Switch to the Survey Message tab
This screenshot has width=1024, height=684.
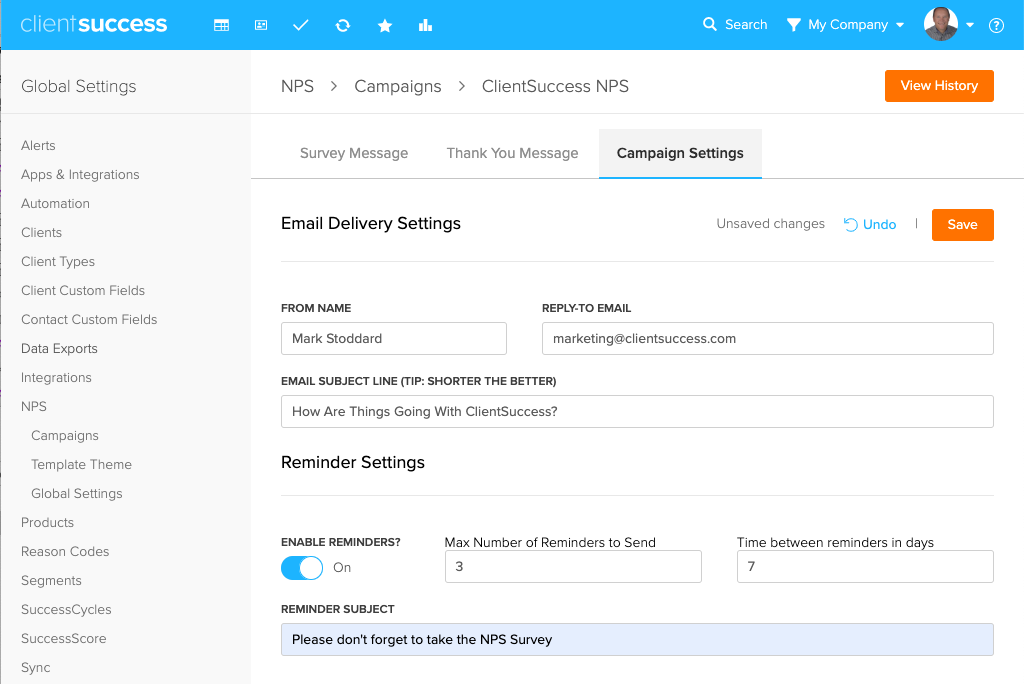[354, 153]
